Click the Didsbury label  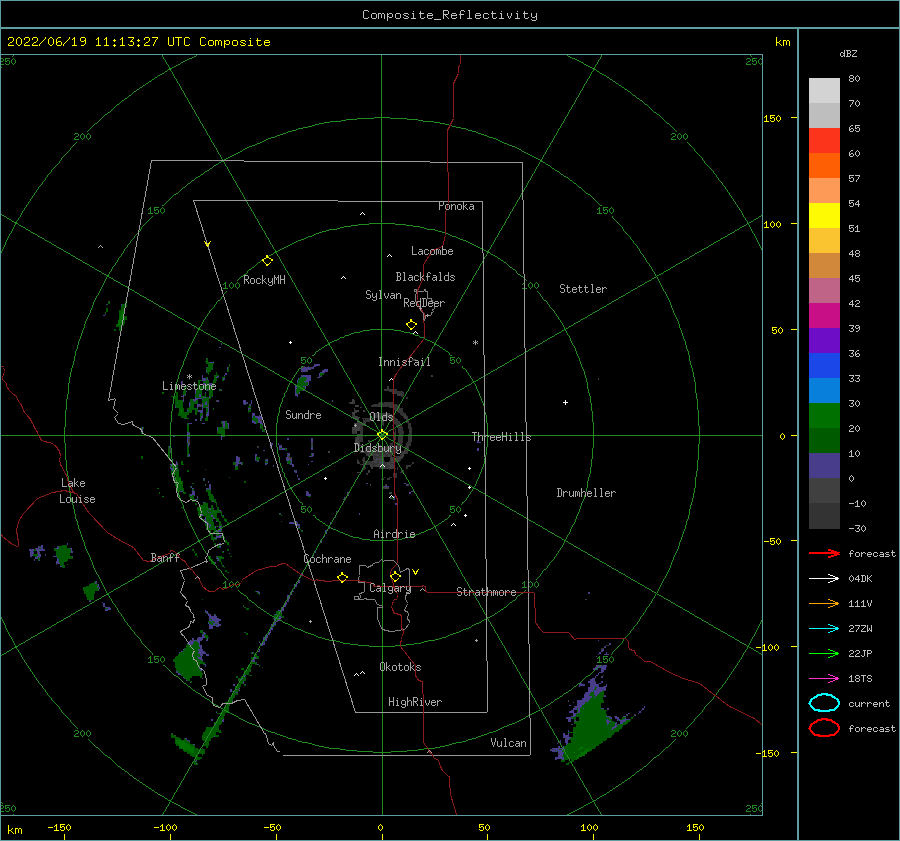point(378,448)
